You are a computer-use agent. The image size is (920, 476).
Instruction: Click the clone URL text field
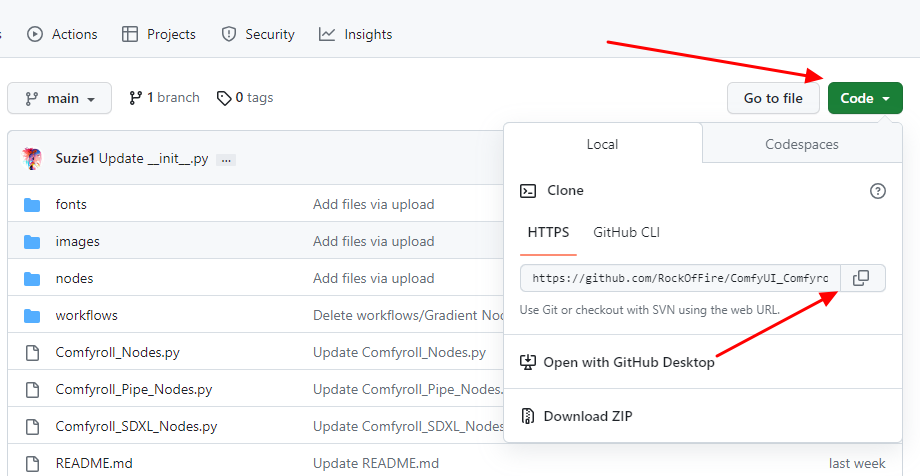tap(681, 278)
